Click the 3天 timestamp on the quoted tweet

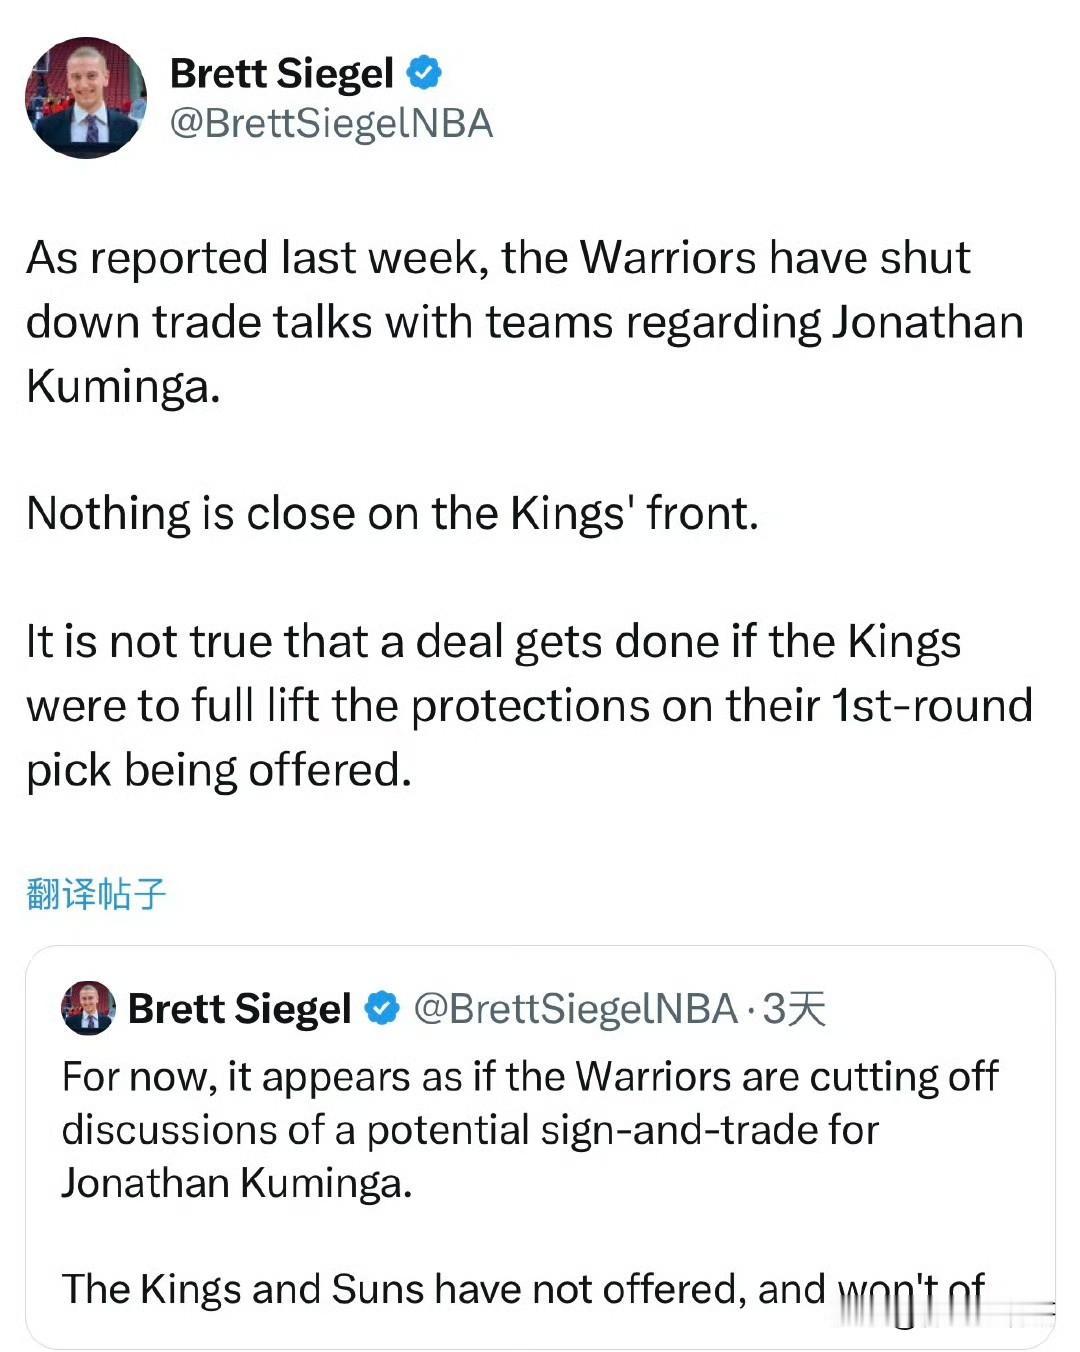795,1009
